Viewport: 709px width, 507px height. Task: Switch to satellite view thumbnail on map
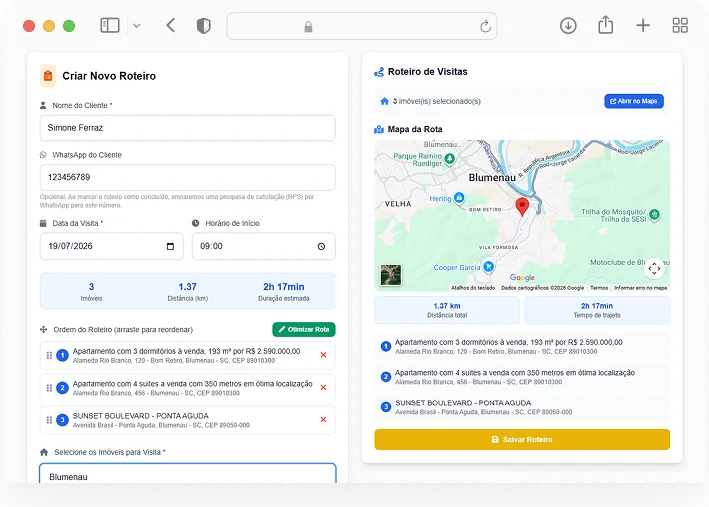391,275
